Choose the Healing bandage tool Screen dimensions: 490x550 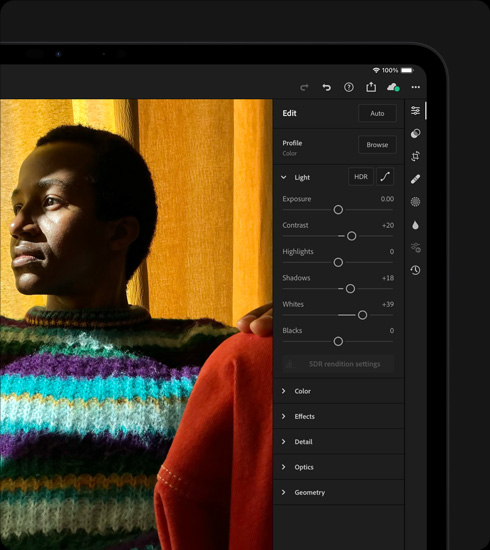(415, 179)
